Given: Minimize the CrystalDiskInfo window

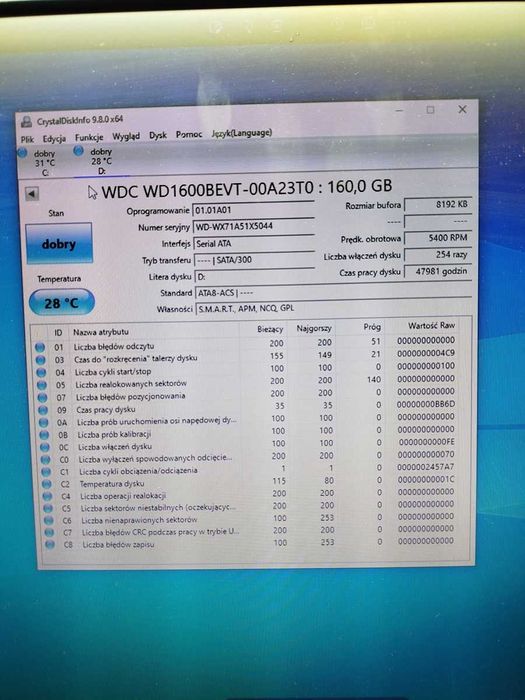Looking at the screenshot, I should click(x=399, y=110).
